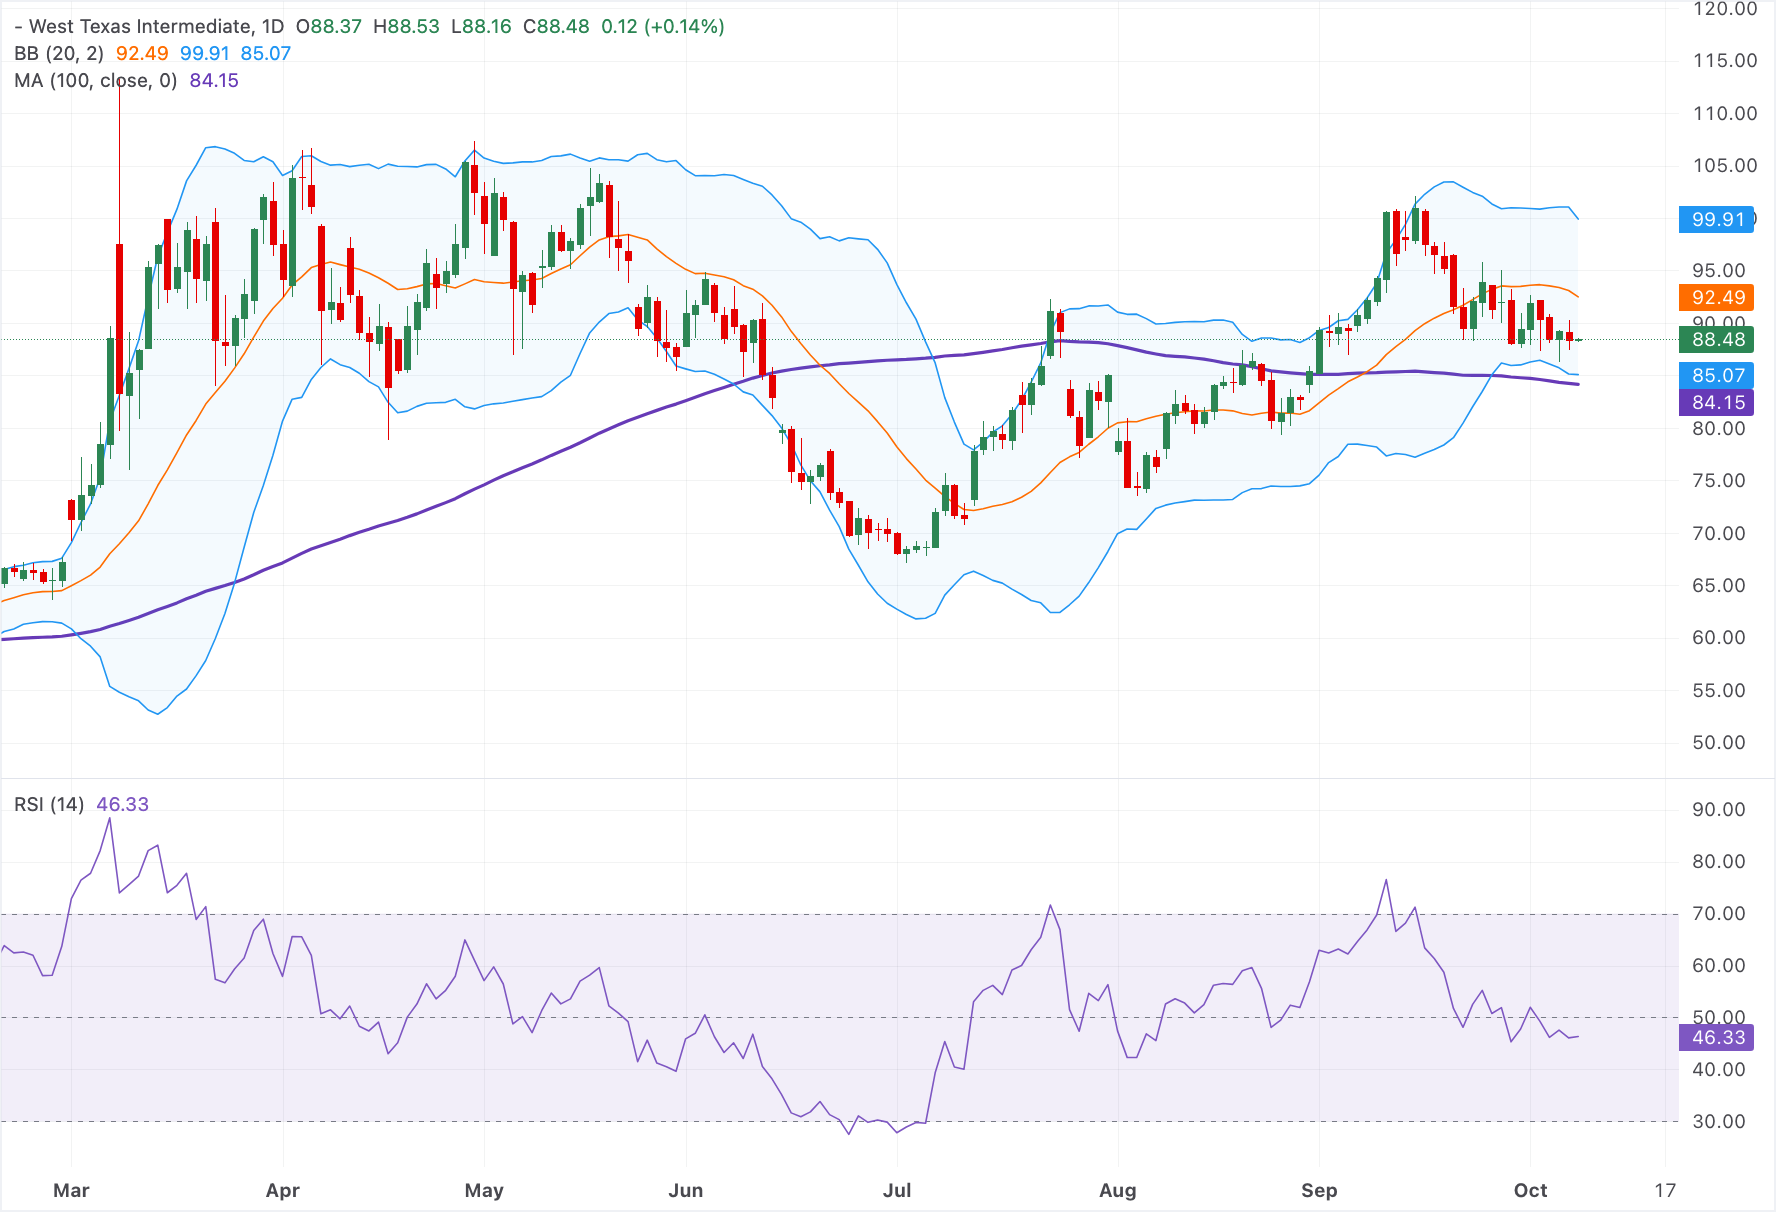Click the BB upper value 99.91 in legend
This screenshot has height=1223, width=1776.
click(205, 54)
